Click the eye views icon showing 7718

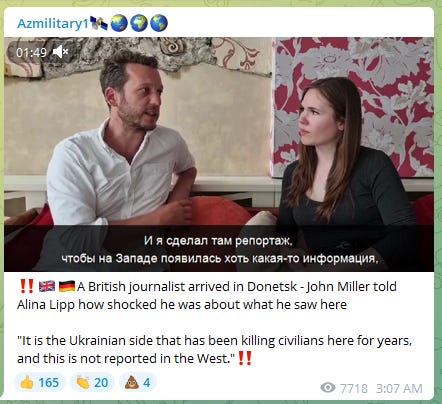point(328,388)
